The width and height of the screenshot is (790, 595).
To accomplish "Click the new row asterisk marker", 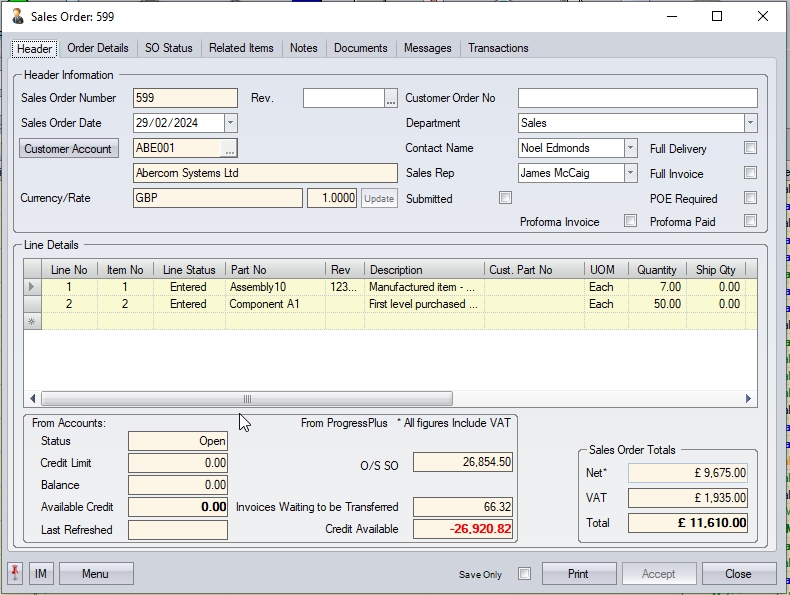I will click(x=32, y=321).
